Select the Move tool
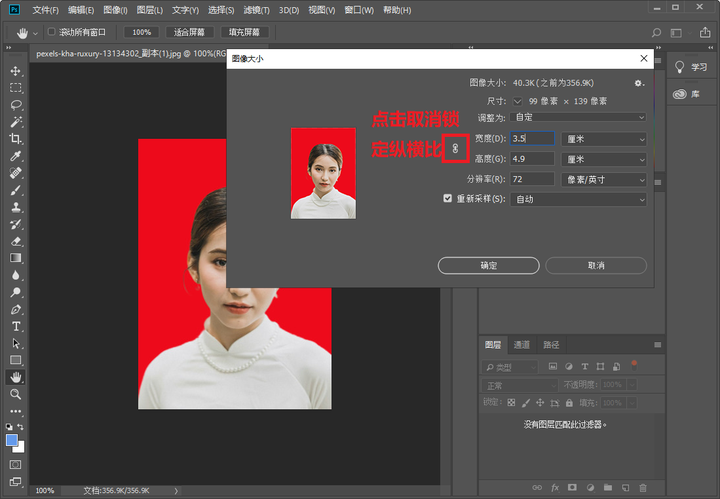Image resolution: width=720 pixels, height=499 pixels. 16,71
